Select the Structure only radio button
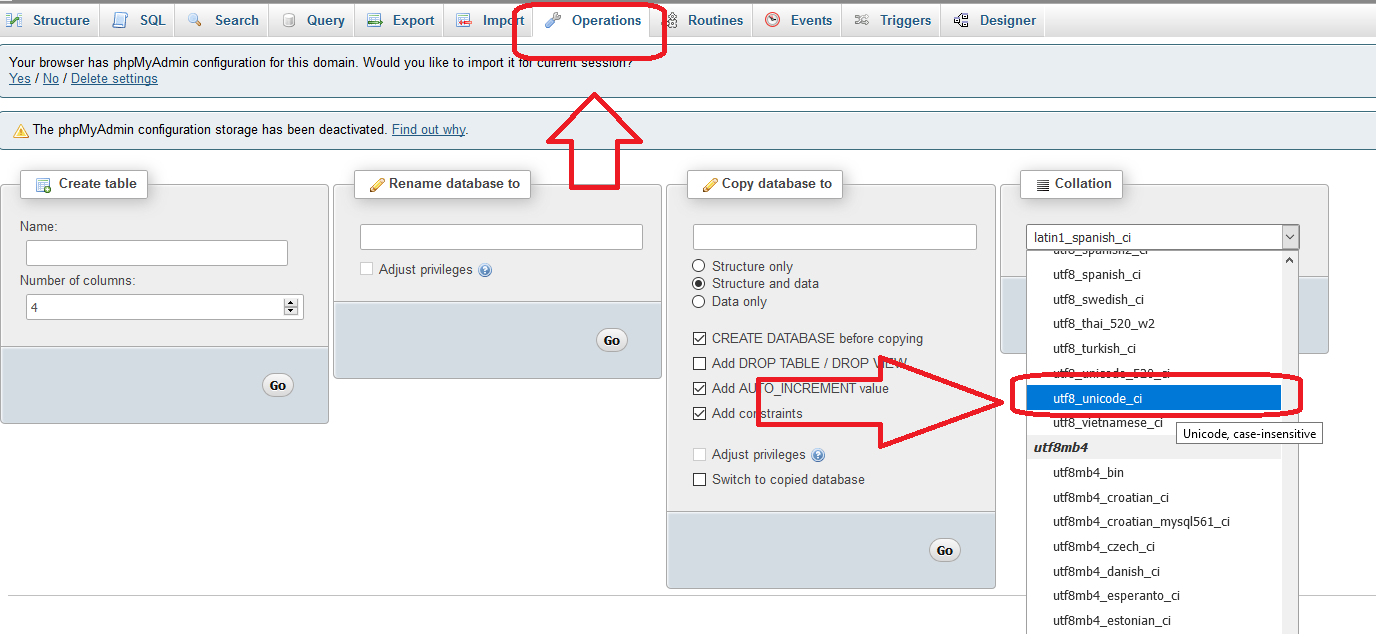 (699, 266)
